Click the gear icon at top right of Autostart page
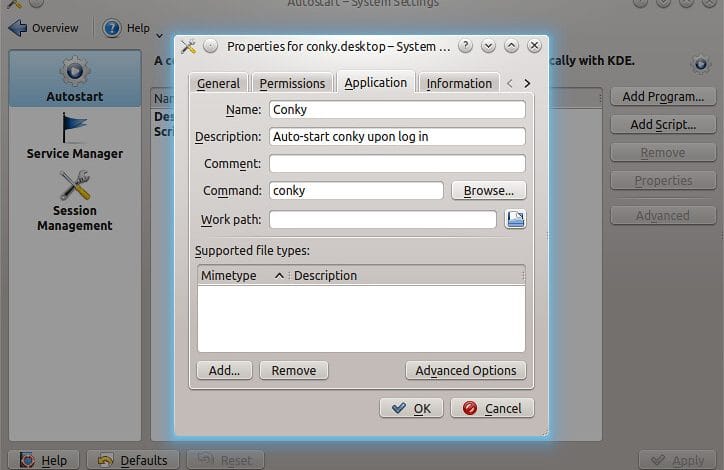Screen dimensions: 724x470 tap(700, 64)
